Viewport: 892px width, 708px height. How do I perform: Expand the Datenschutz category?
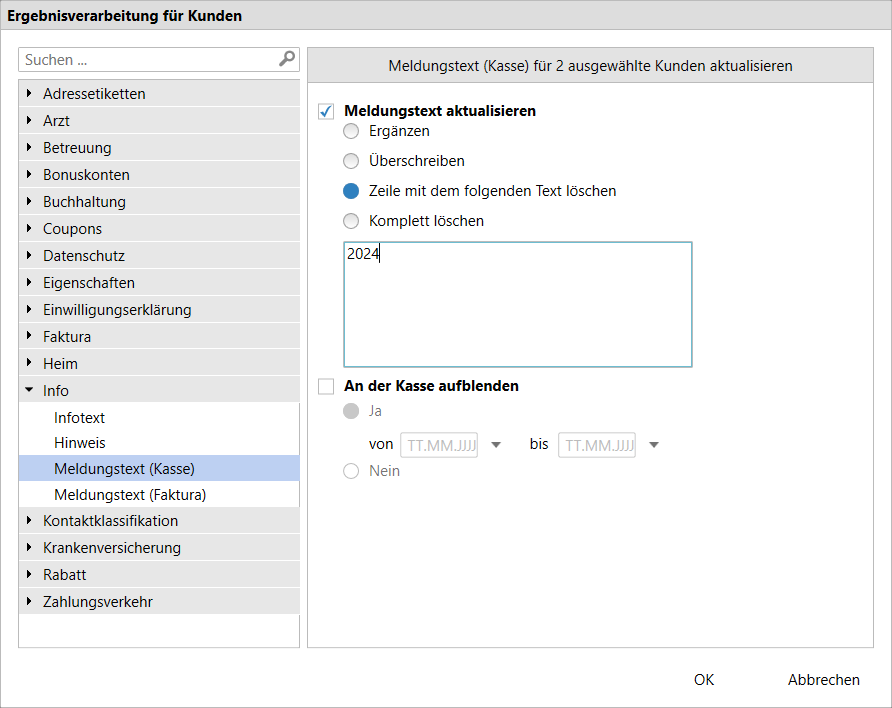(29, 255)
